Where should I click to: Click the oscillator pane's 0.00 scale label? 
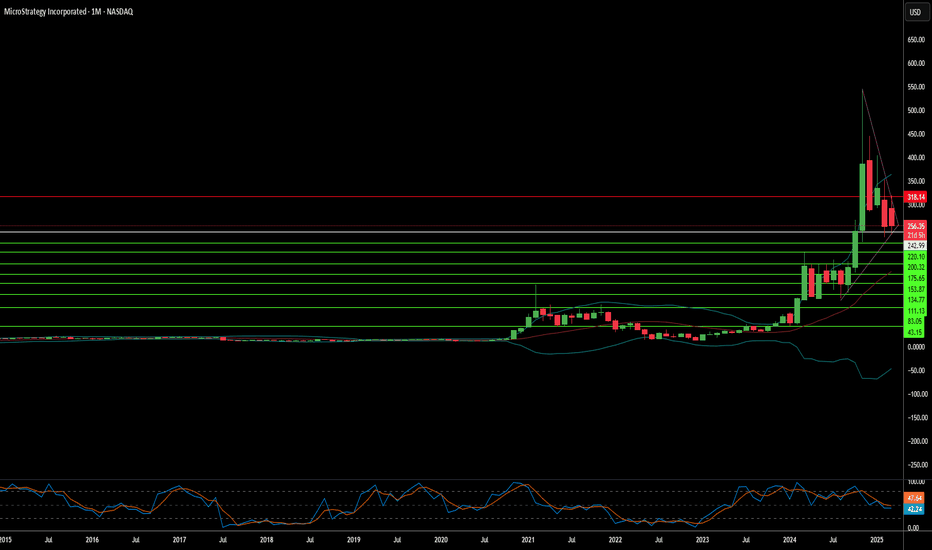pos(916,528)
